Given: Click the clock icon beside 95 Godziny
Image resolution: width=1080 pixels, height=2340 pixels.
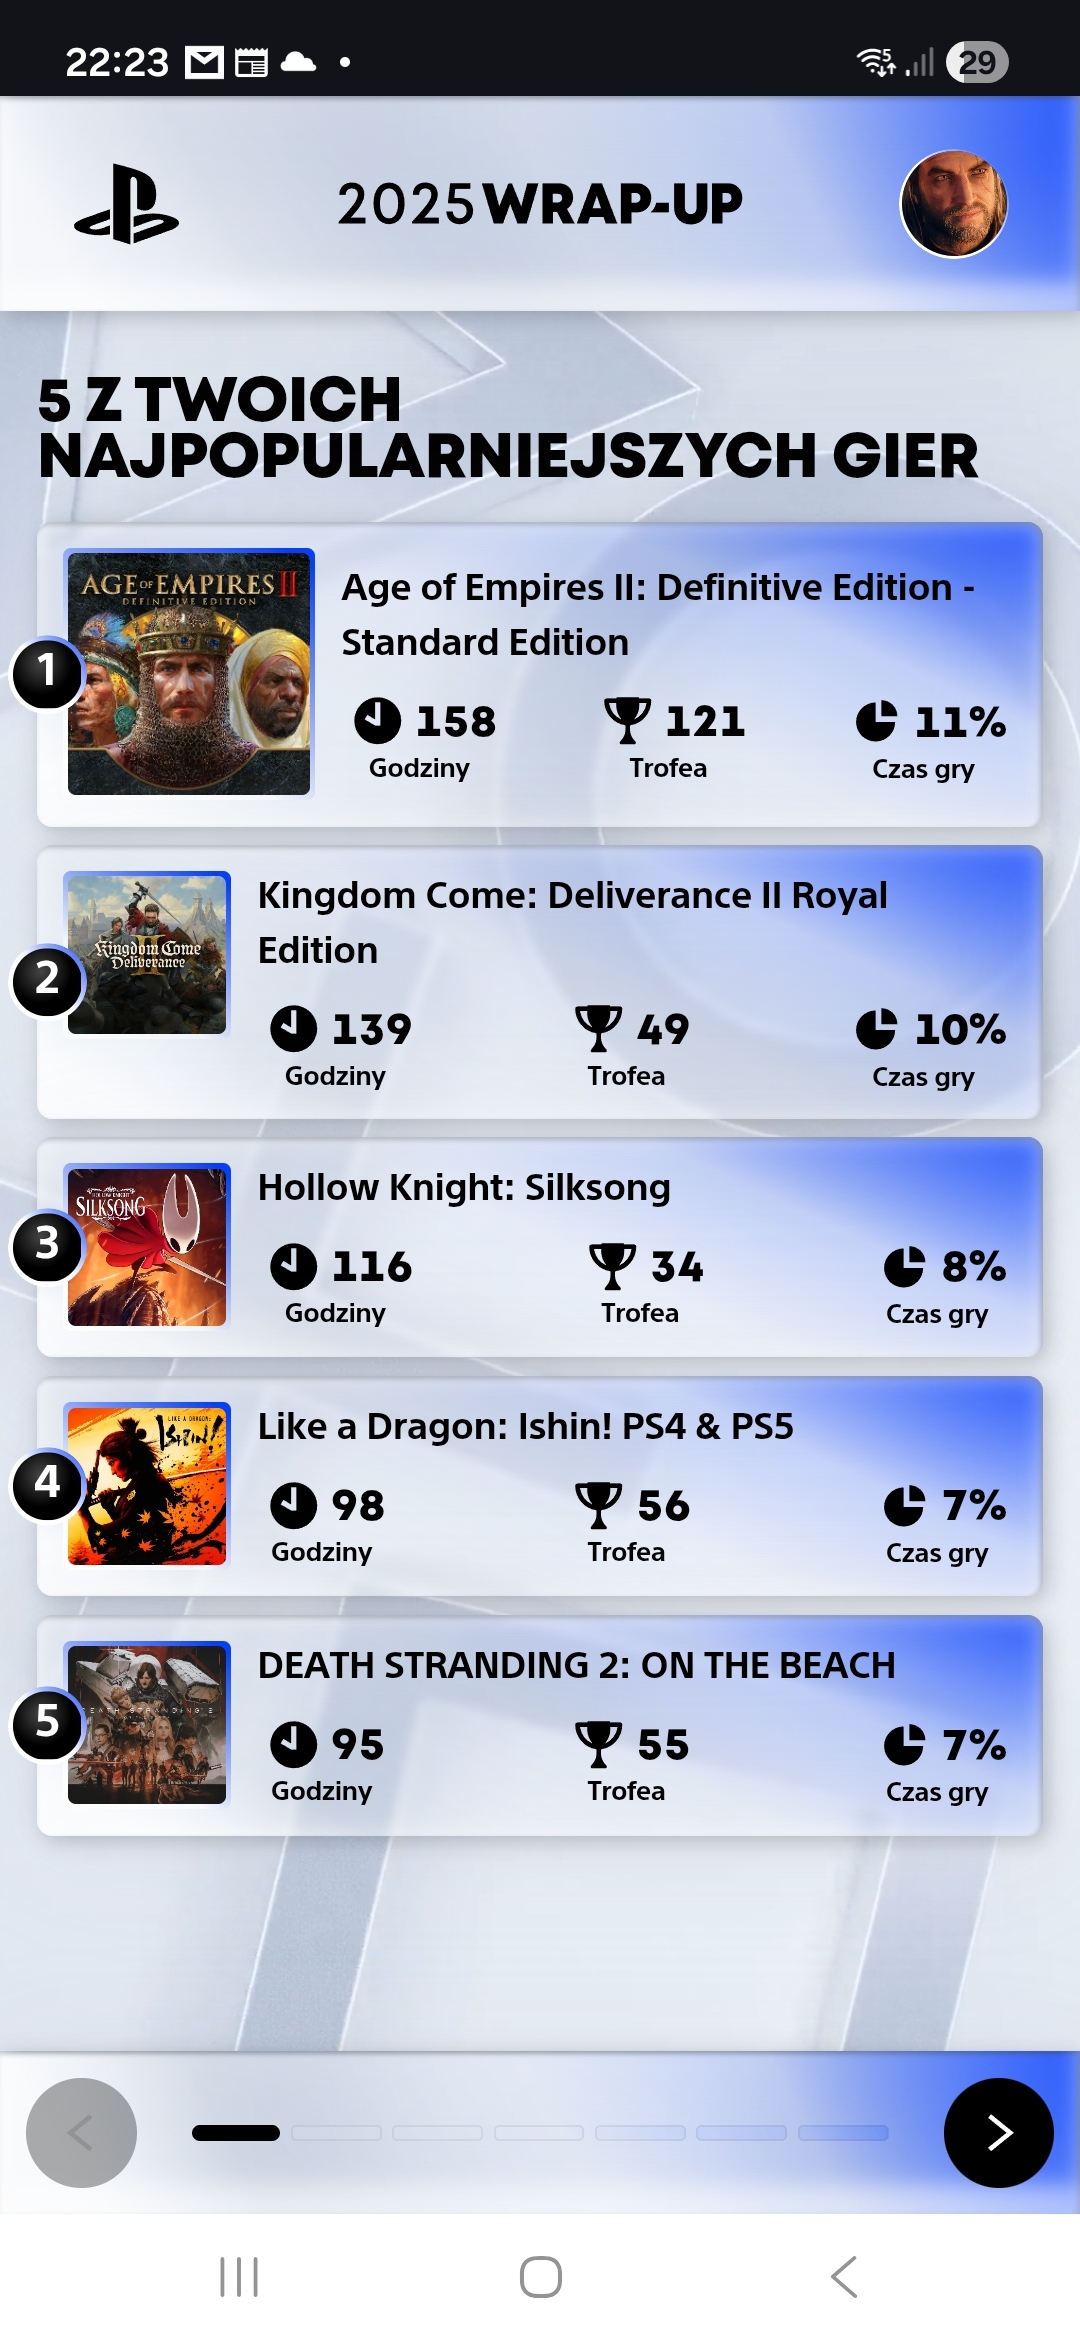Looking at the screenshot, I should [x=293, y=1744].
